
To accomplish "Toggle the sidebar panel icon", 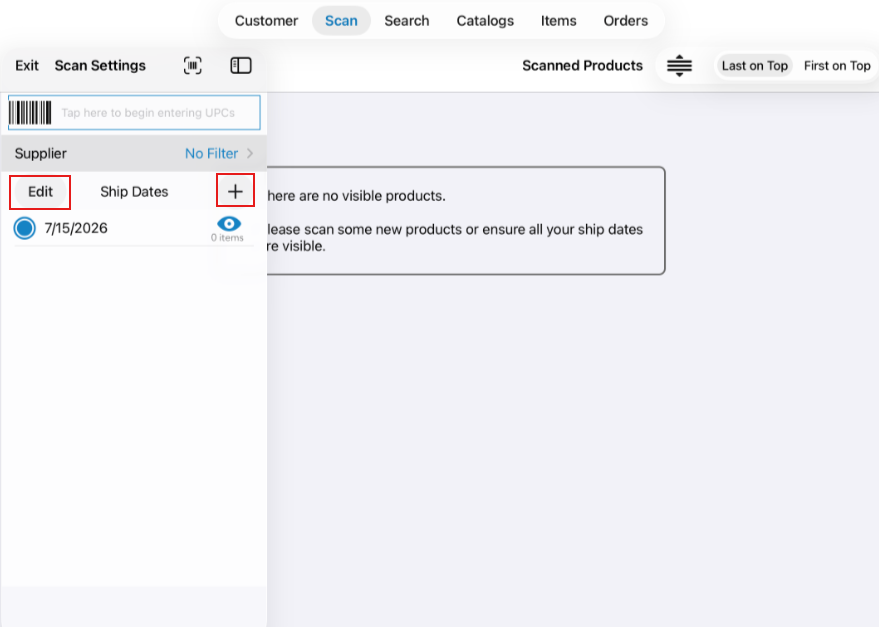I will pos(241,66).
